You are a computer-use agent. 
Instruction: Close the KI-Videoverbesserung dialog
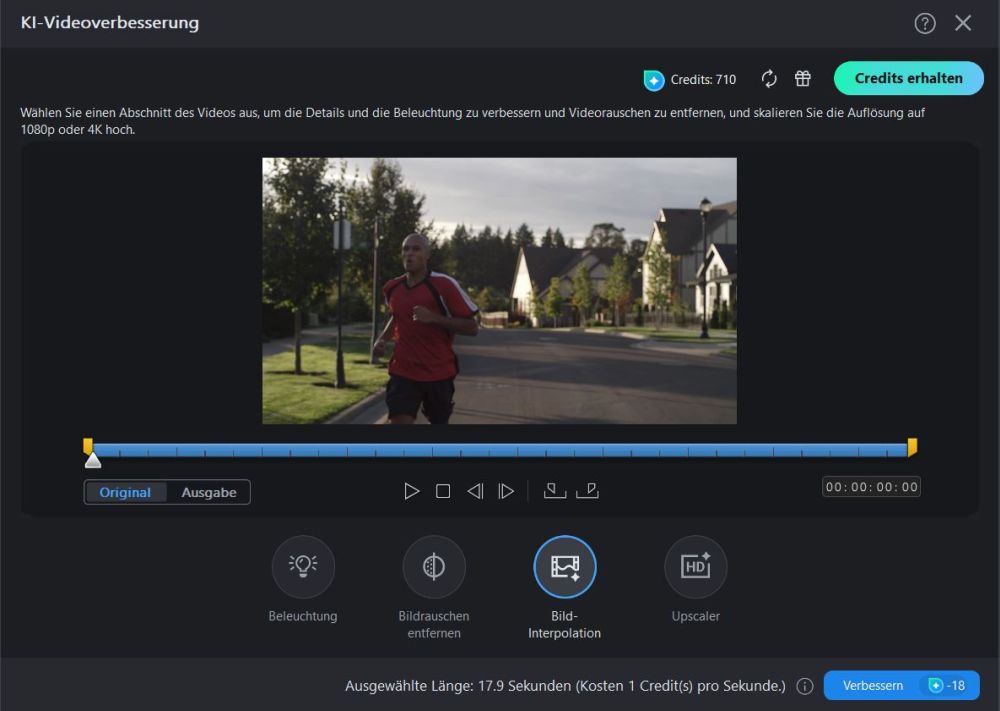963,24
